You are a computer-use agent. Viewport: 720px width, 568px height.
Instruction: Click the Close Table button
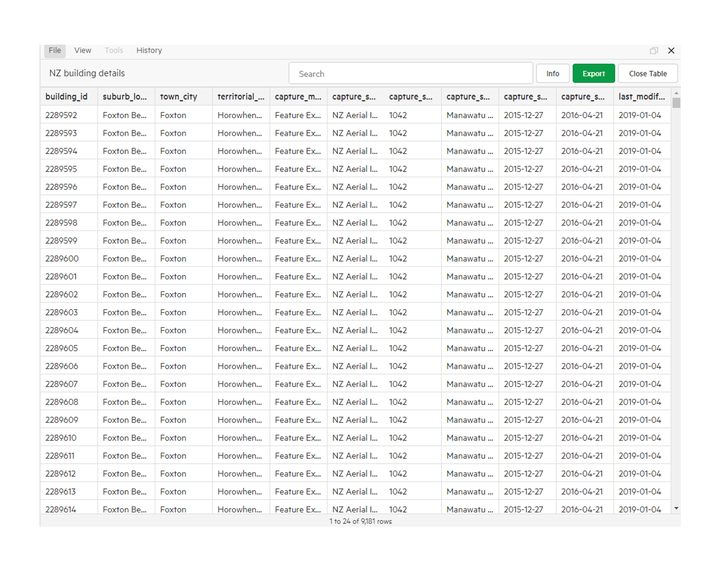click(x=647, y=73)
